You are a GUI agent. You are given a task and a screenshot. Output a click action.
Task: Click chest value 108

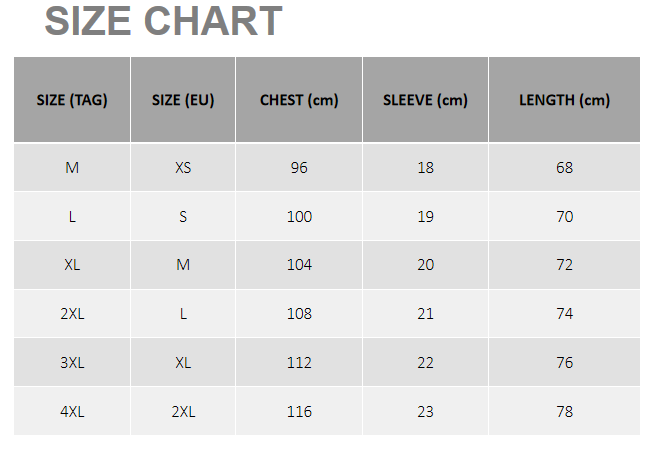click(299, 314)
